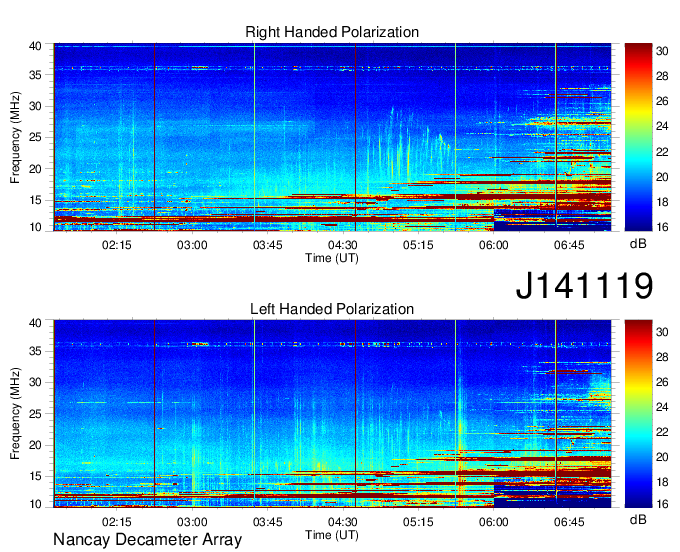680x552 pixels.
Task: Click the Left Handed plot's color scale bar
Action: click(x=638, y=414)
